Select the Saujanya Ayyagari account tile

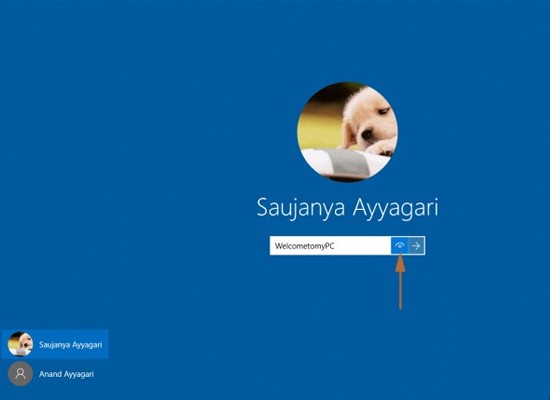pos(54,344)
